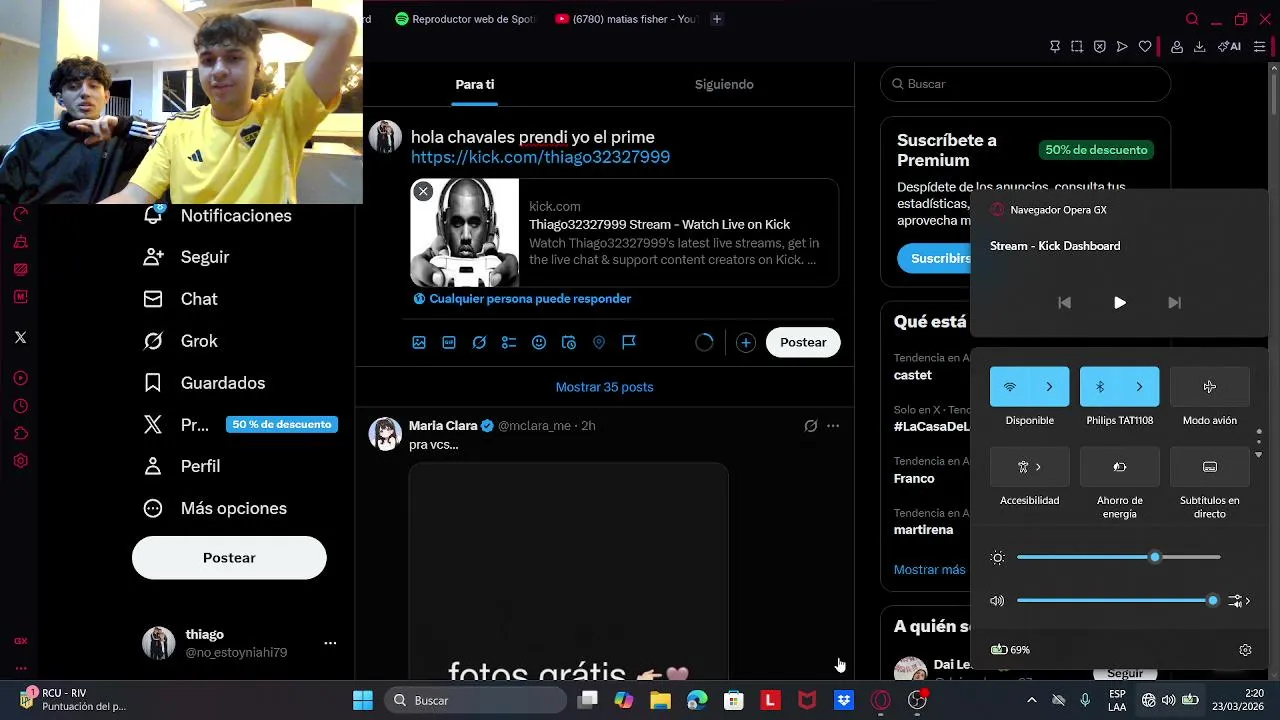1280x720 pixels.
Task: Switch to Siguiendo tab
Action: (724, 84)
